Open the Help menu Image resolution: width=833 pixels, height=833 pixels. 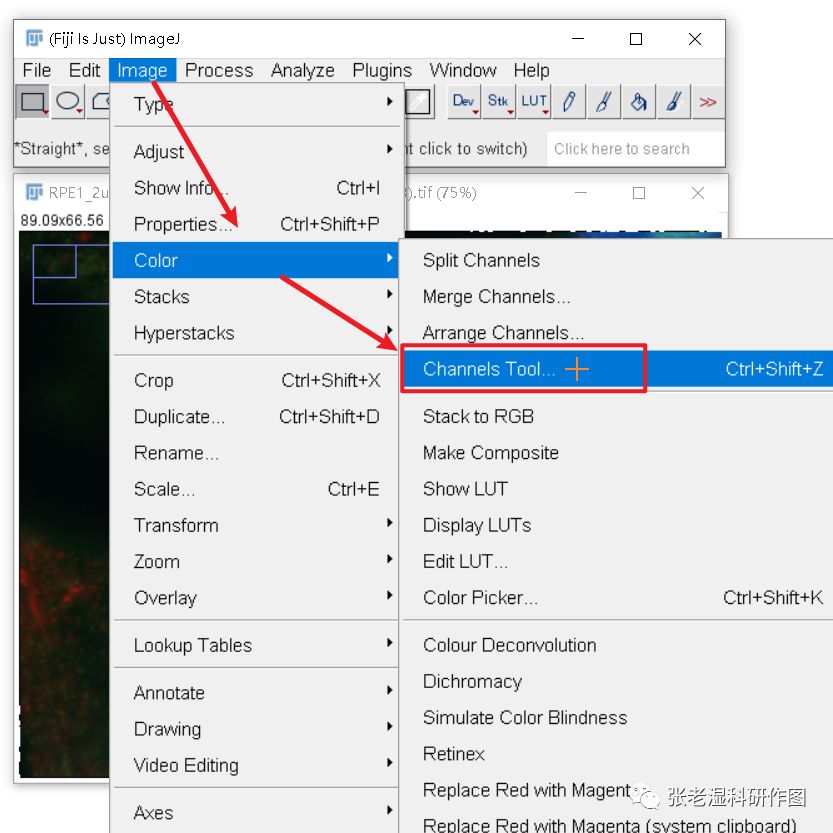[x=531, y=70]
